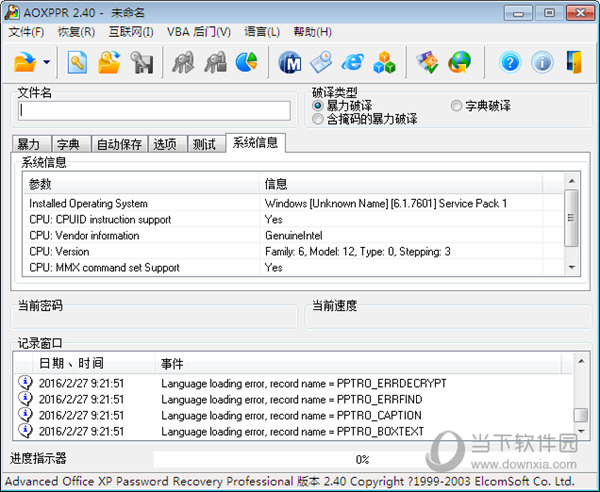Click the log window scrollbar thumb
The height and width of the screenshot is (492, 600).
pyautogui.click(x=581, y=415)
